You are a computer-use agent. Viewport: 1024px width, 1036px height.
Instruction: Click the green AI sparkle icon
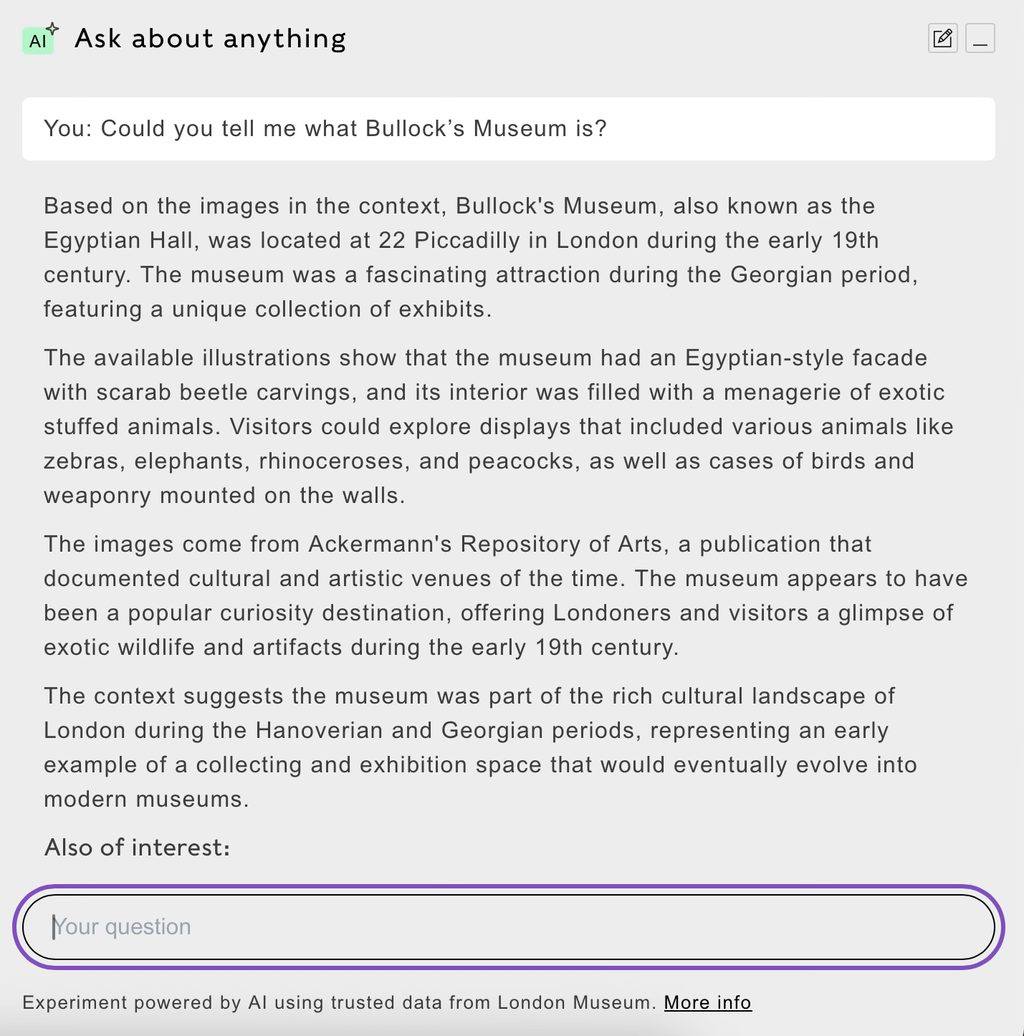click(x=39, y=39)
